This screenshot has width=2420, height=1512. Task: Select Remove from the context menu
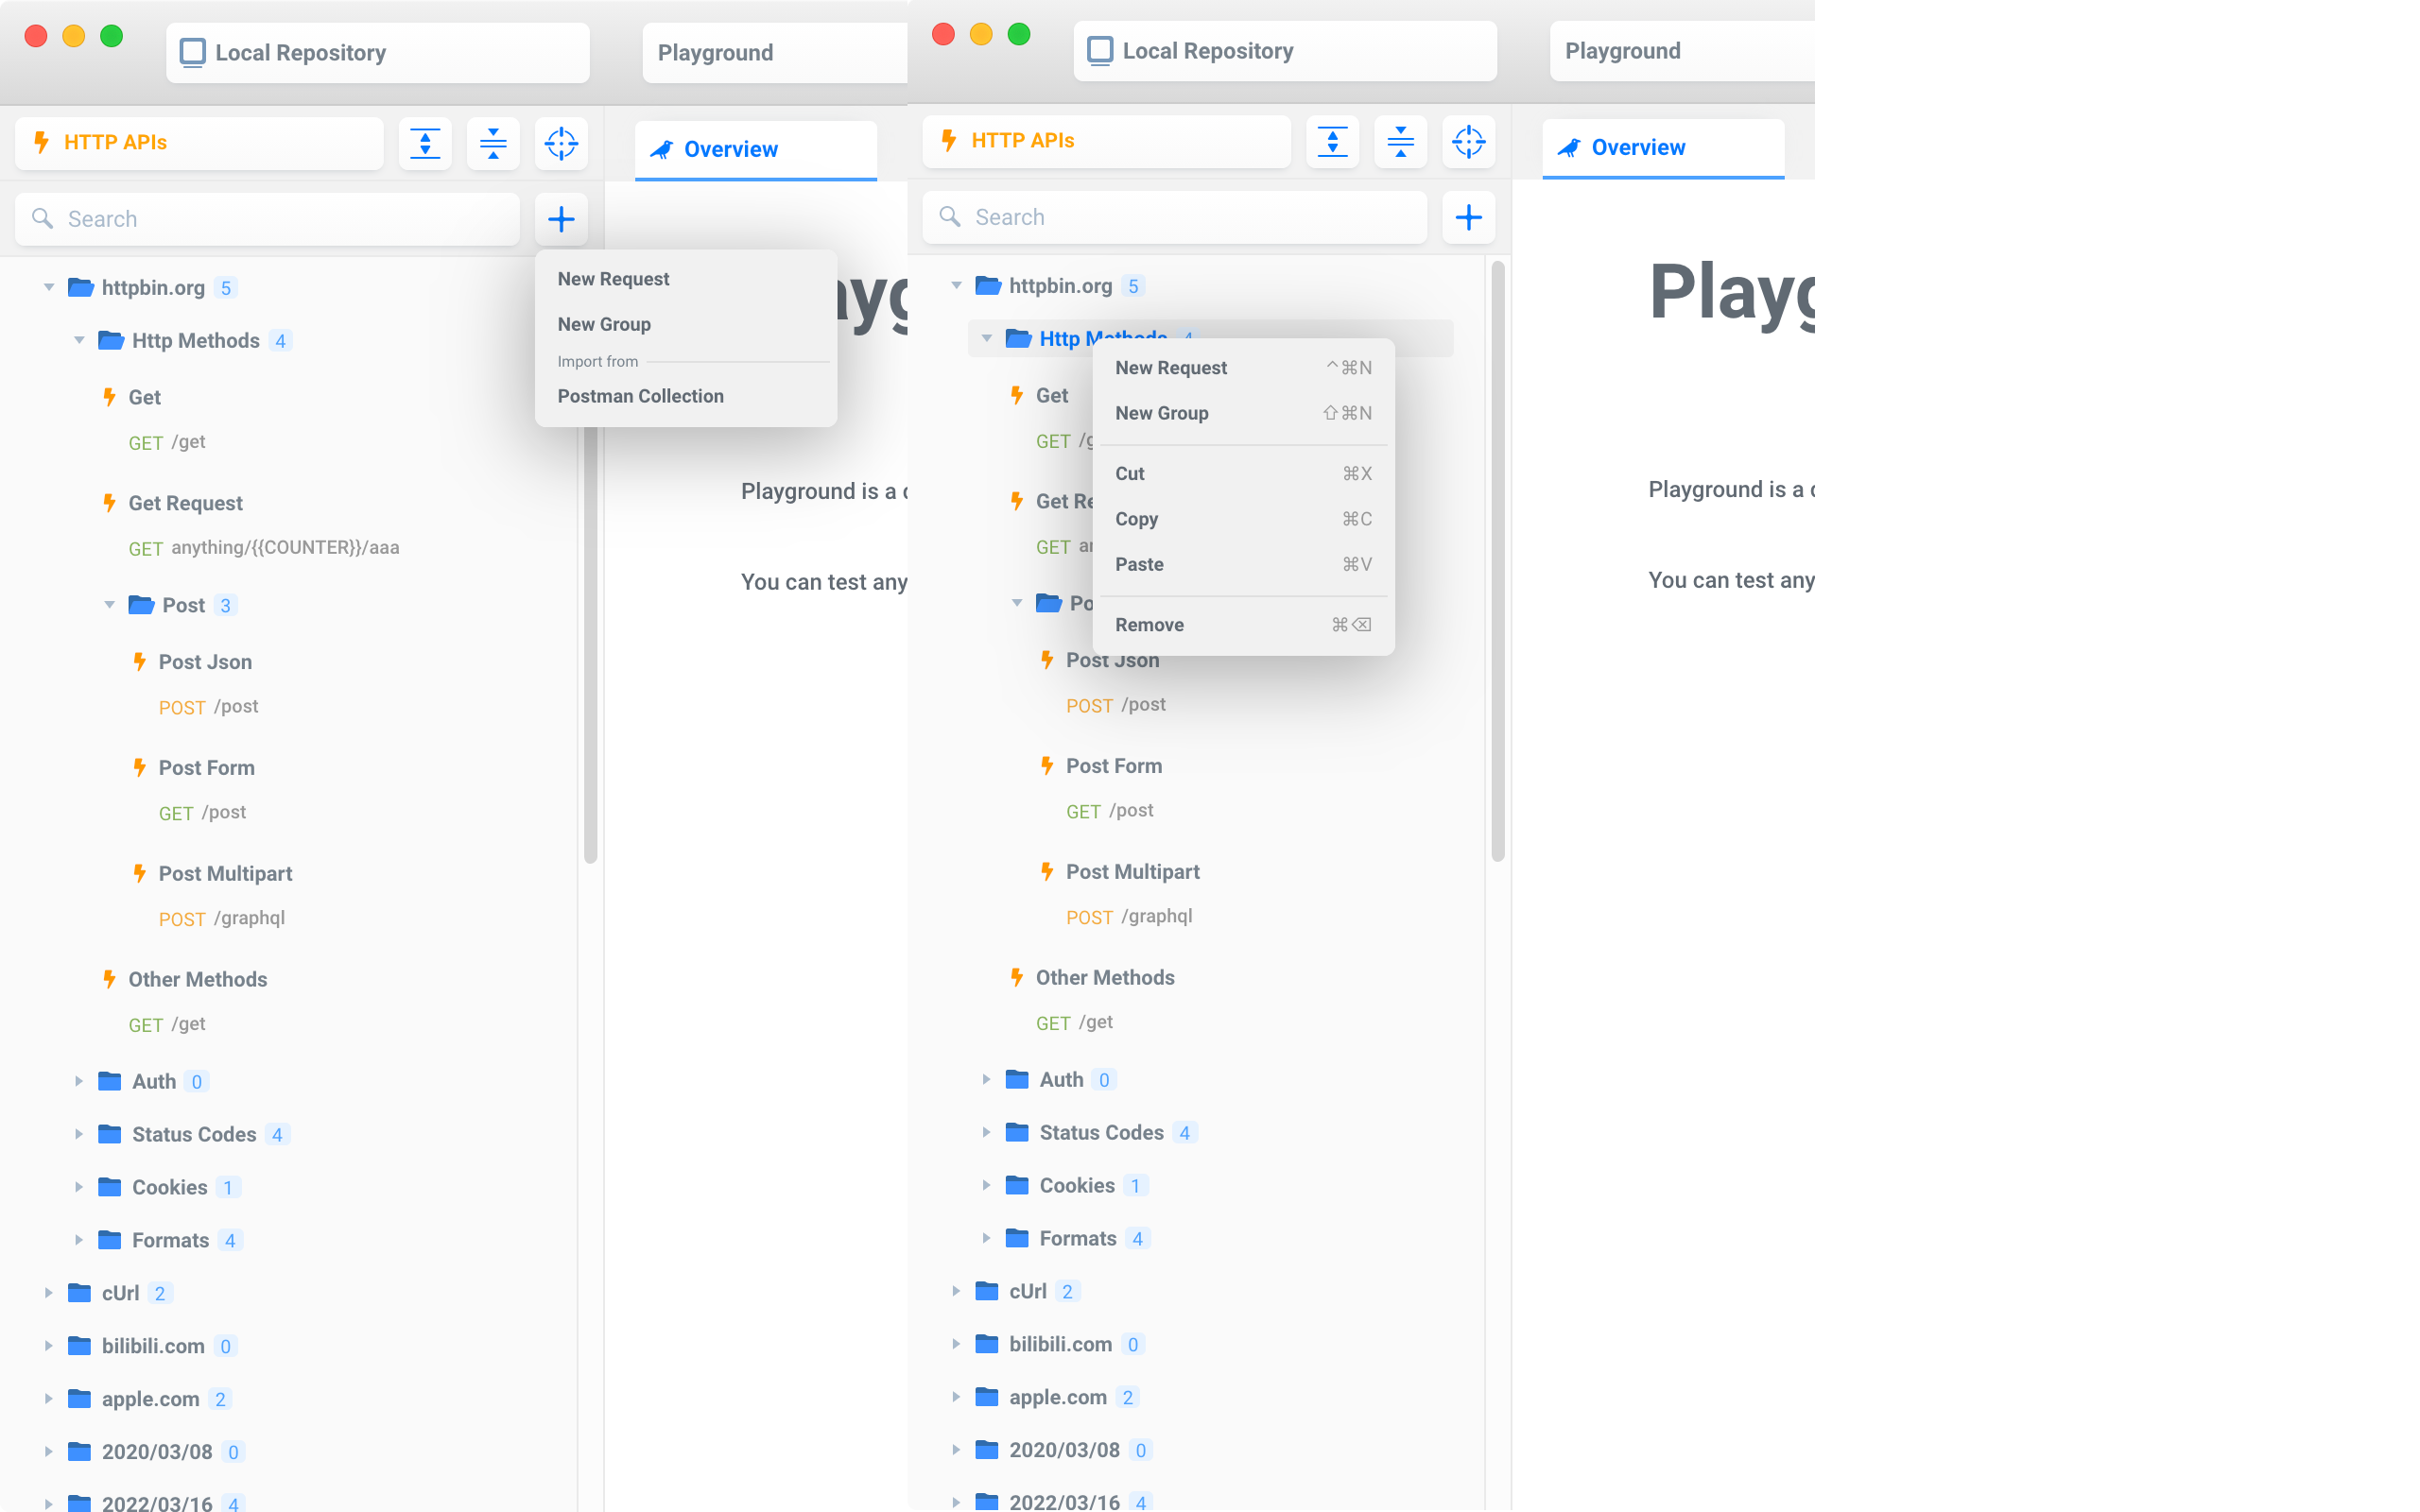(1149, 625)
